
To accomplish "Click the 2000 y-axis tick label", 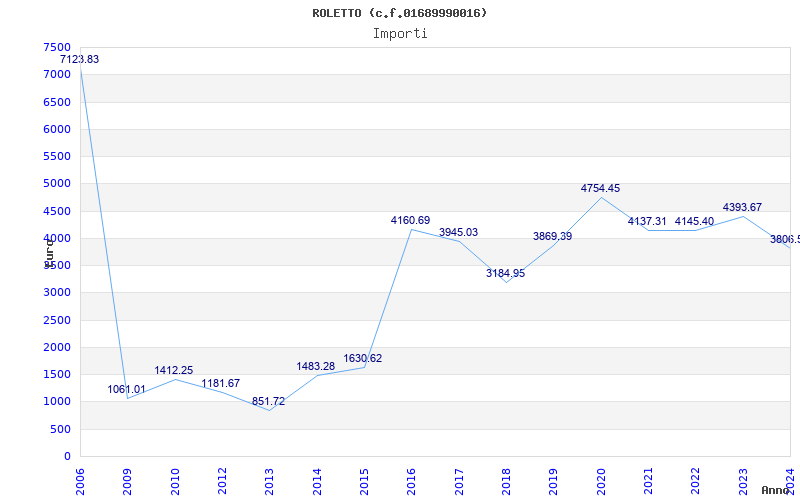I will [x=57, y=347].
